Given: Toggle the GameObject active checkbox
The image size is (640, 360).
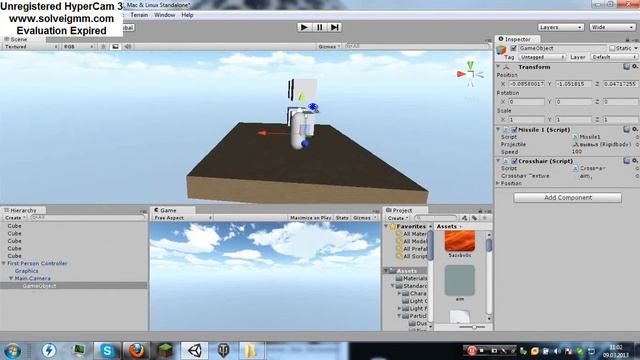Looking at the screenshot, I should pyautogui.click(x=513, y=49).
